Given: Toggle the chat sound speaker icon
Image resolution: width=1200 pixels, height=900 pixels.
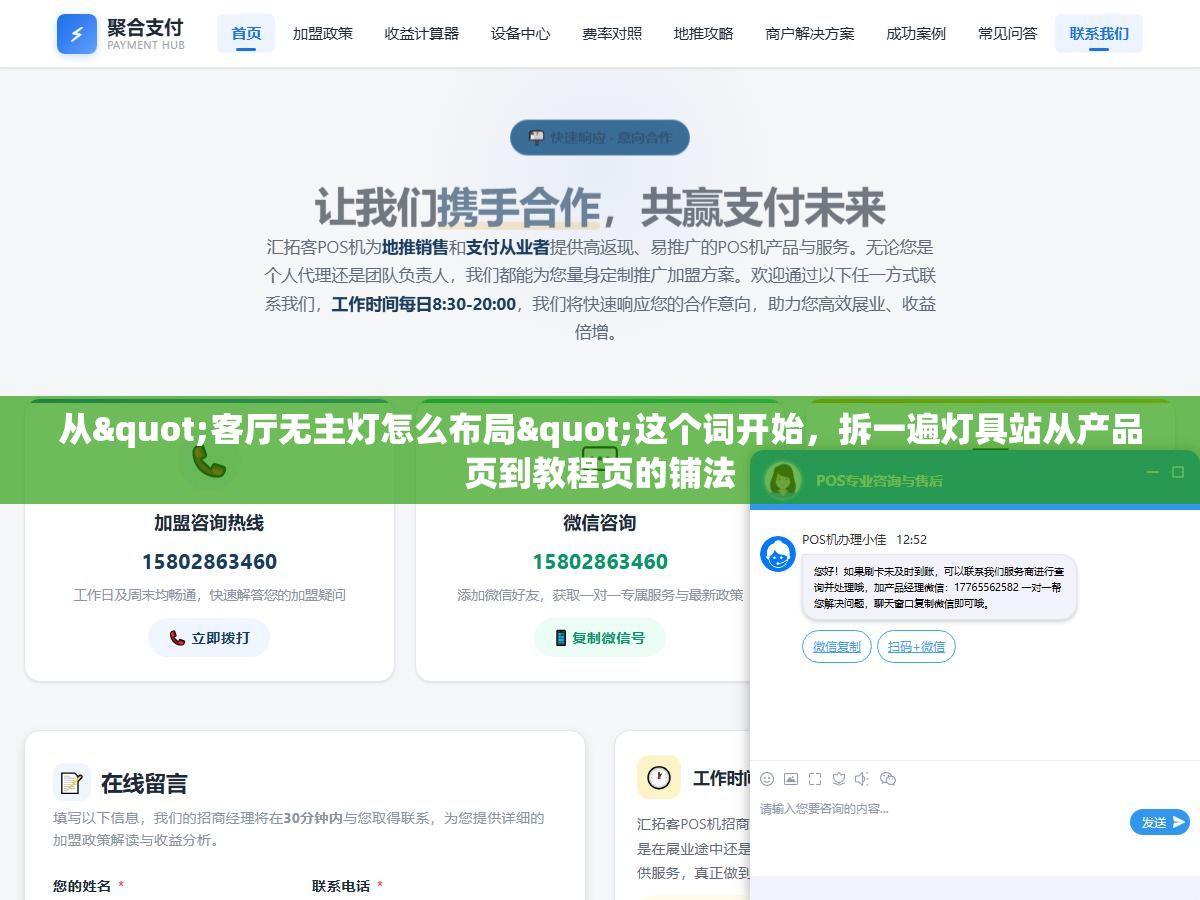Looking at the screenshot, I should (861, 778).
